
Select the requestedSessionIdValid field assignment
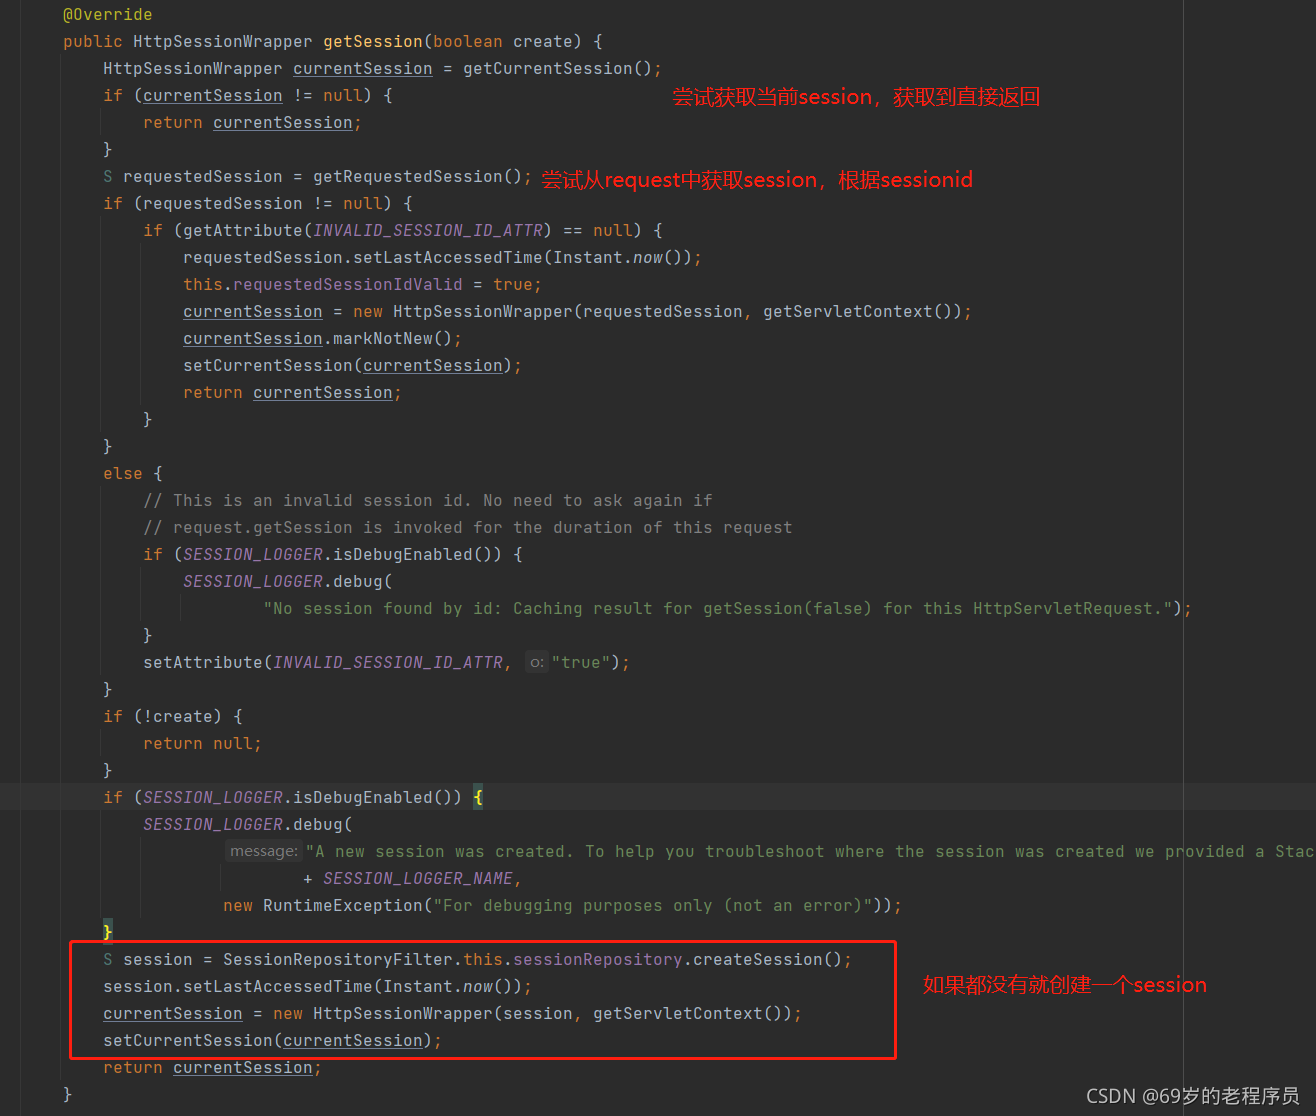363,284
